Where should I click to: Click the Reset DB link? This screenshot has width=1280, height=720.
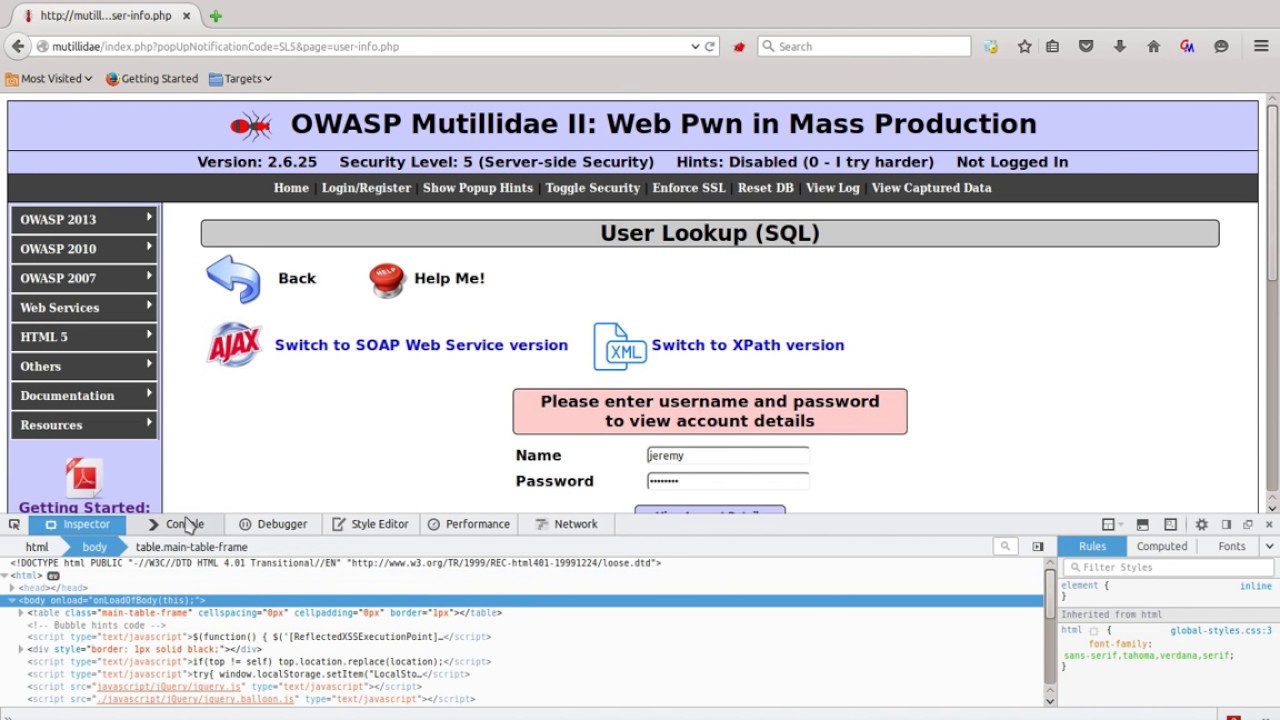[x=765, y=188]
